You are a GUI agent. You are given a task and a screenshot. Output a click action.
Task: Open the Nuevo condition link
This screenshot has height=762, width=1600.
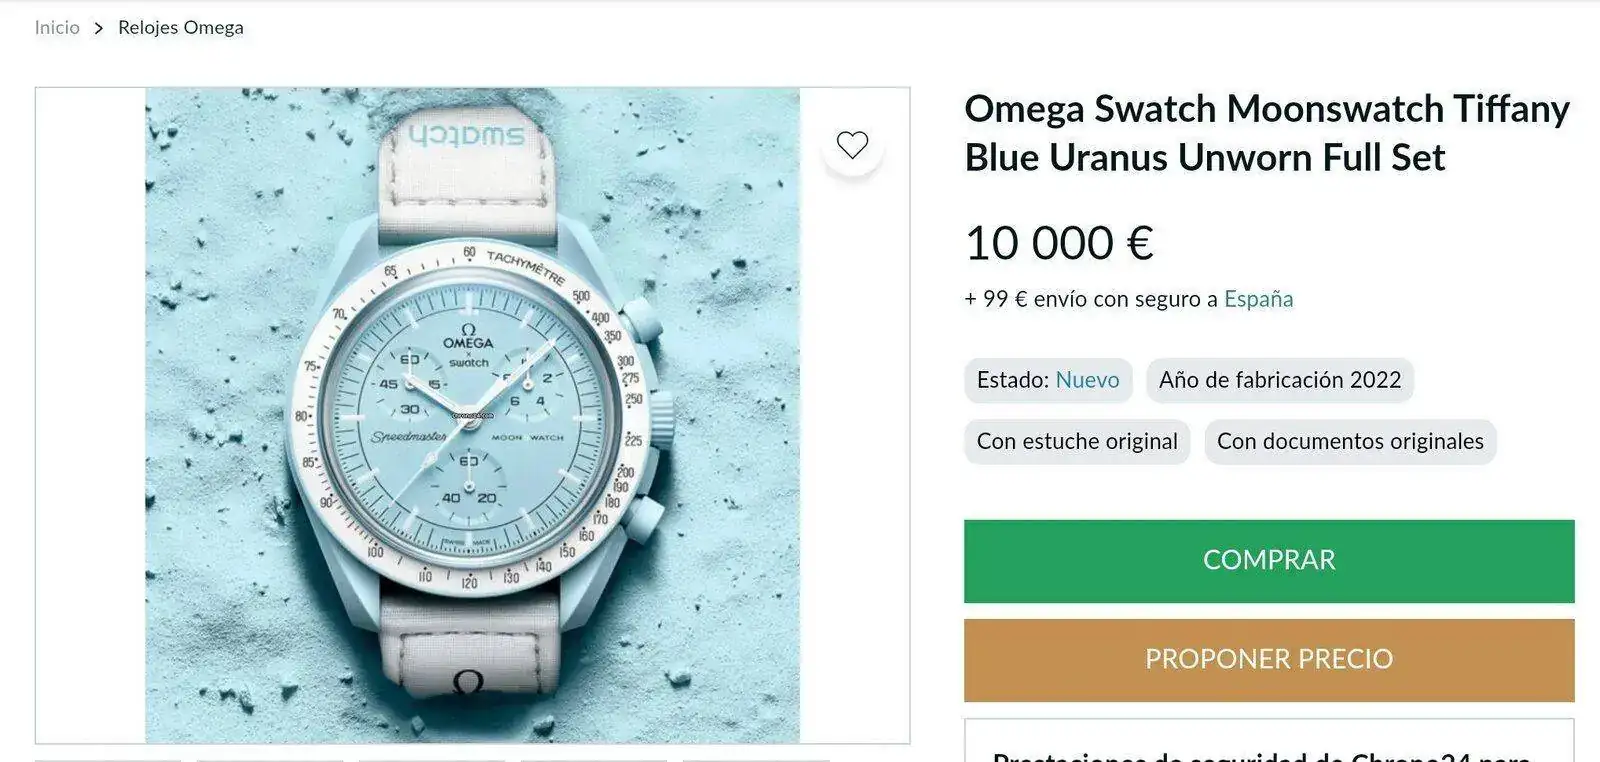coord(1087,380)
